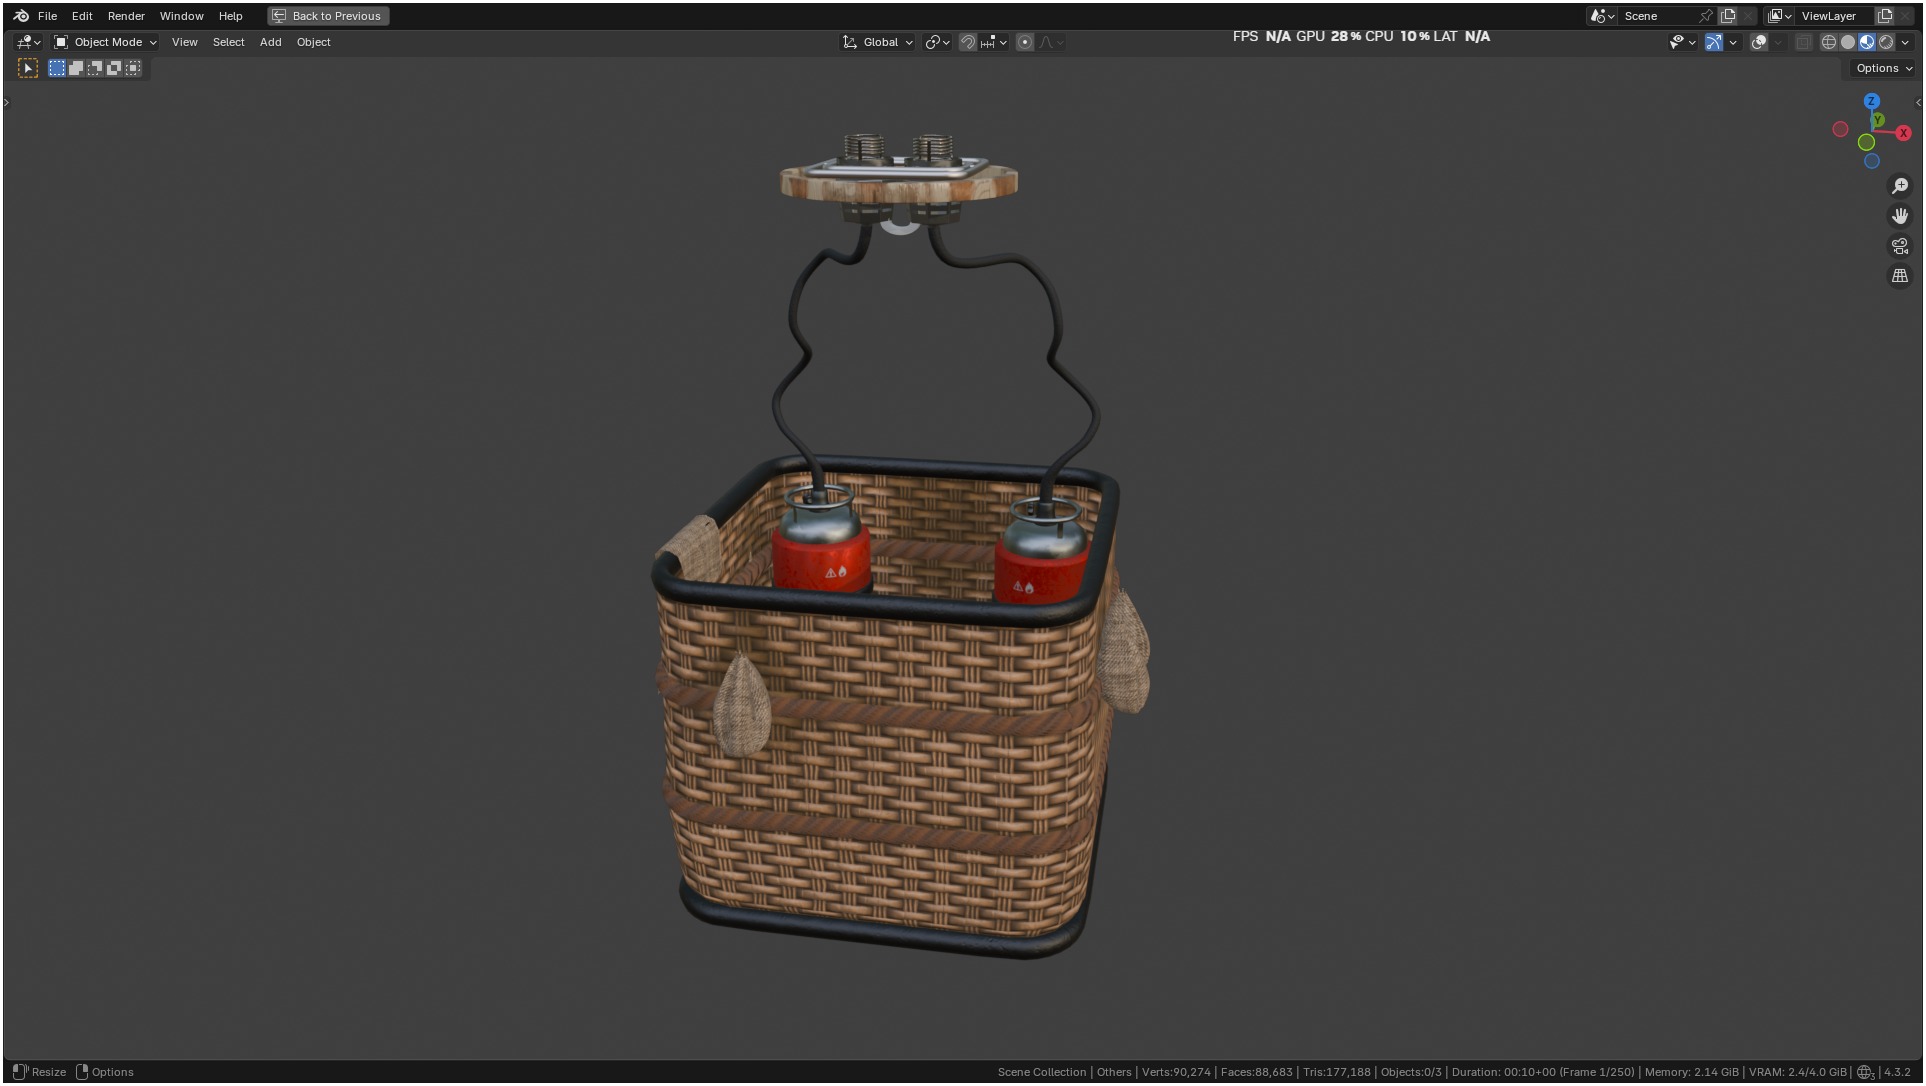Click the Memory: 2.14 GiB status text
Viewport: 1926px width, 1086px height.
click(1691, 1072)
